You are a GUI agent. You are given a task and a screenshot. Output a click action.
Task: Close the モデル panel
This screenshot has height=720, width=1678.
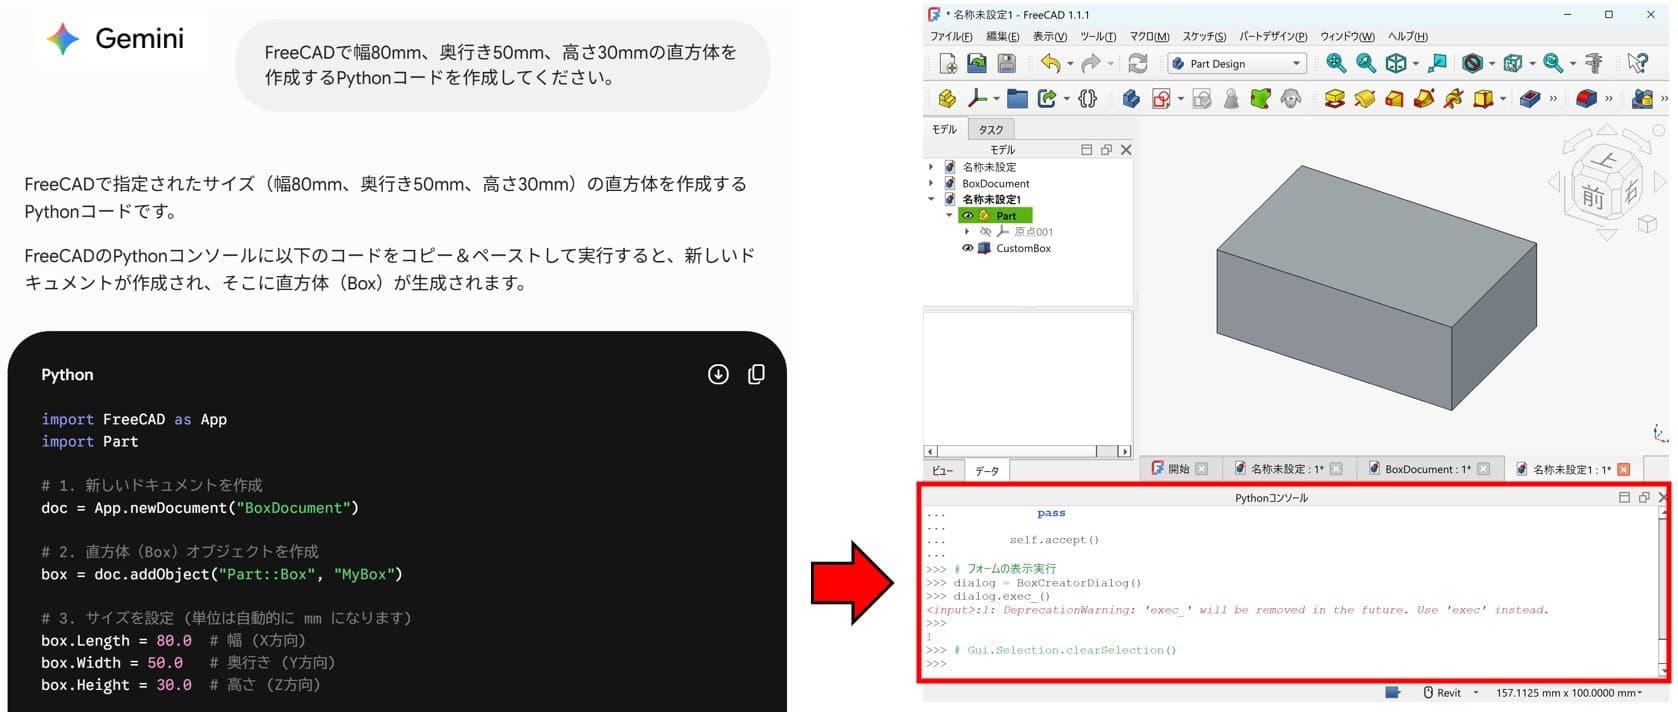[x=1126, y=150]
